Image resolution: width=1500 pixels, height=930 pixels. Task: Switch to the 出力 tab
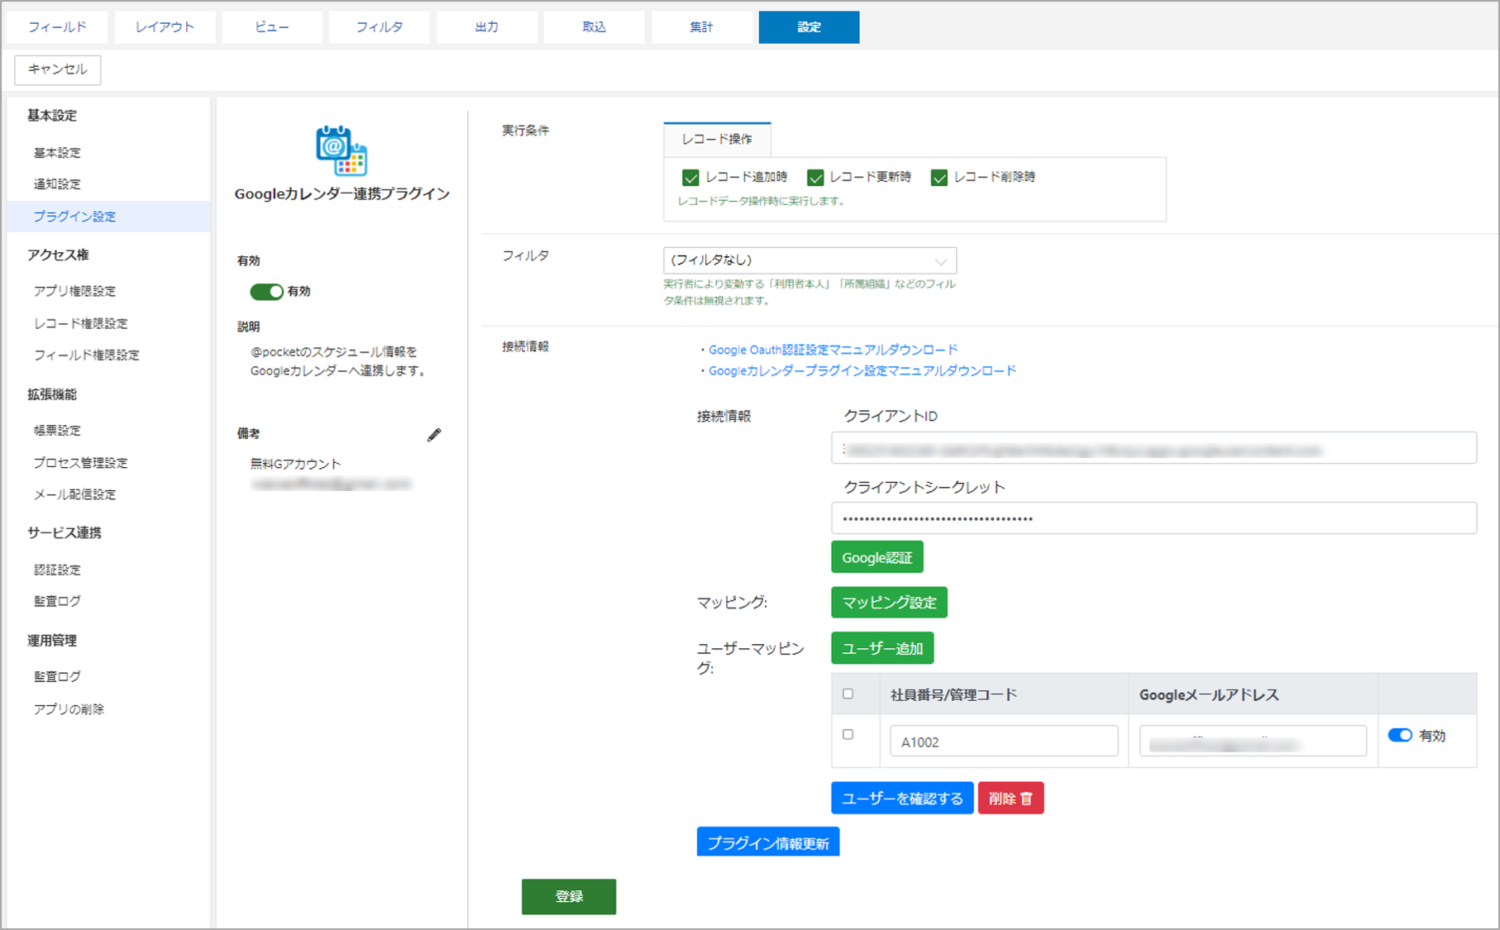coord(487,27)
